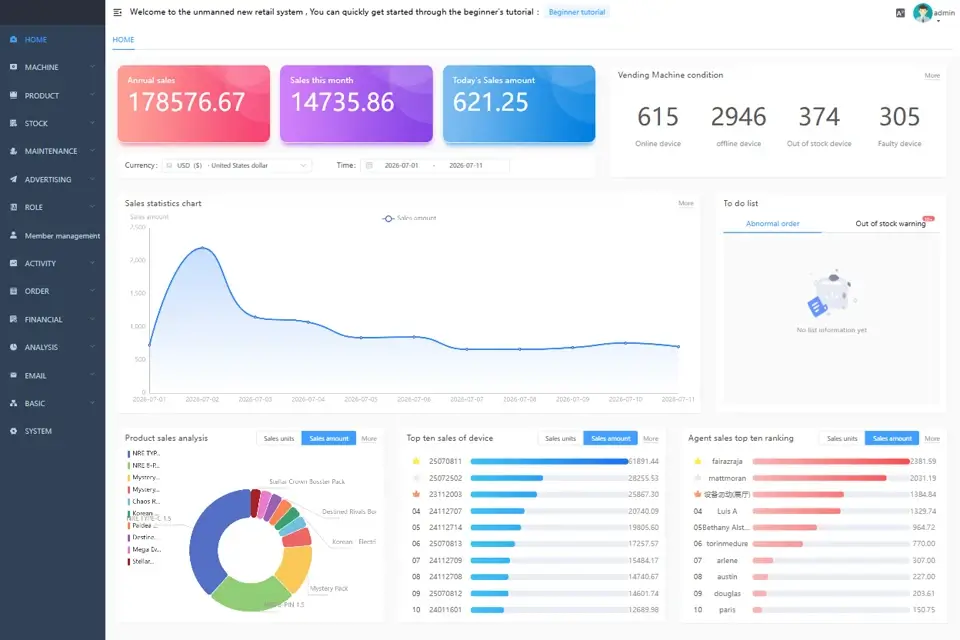Click More in Sales statistics chart
The image size is (960, 640).
point(686,203)
